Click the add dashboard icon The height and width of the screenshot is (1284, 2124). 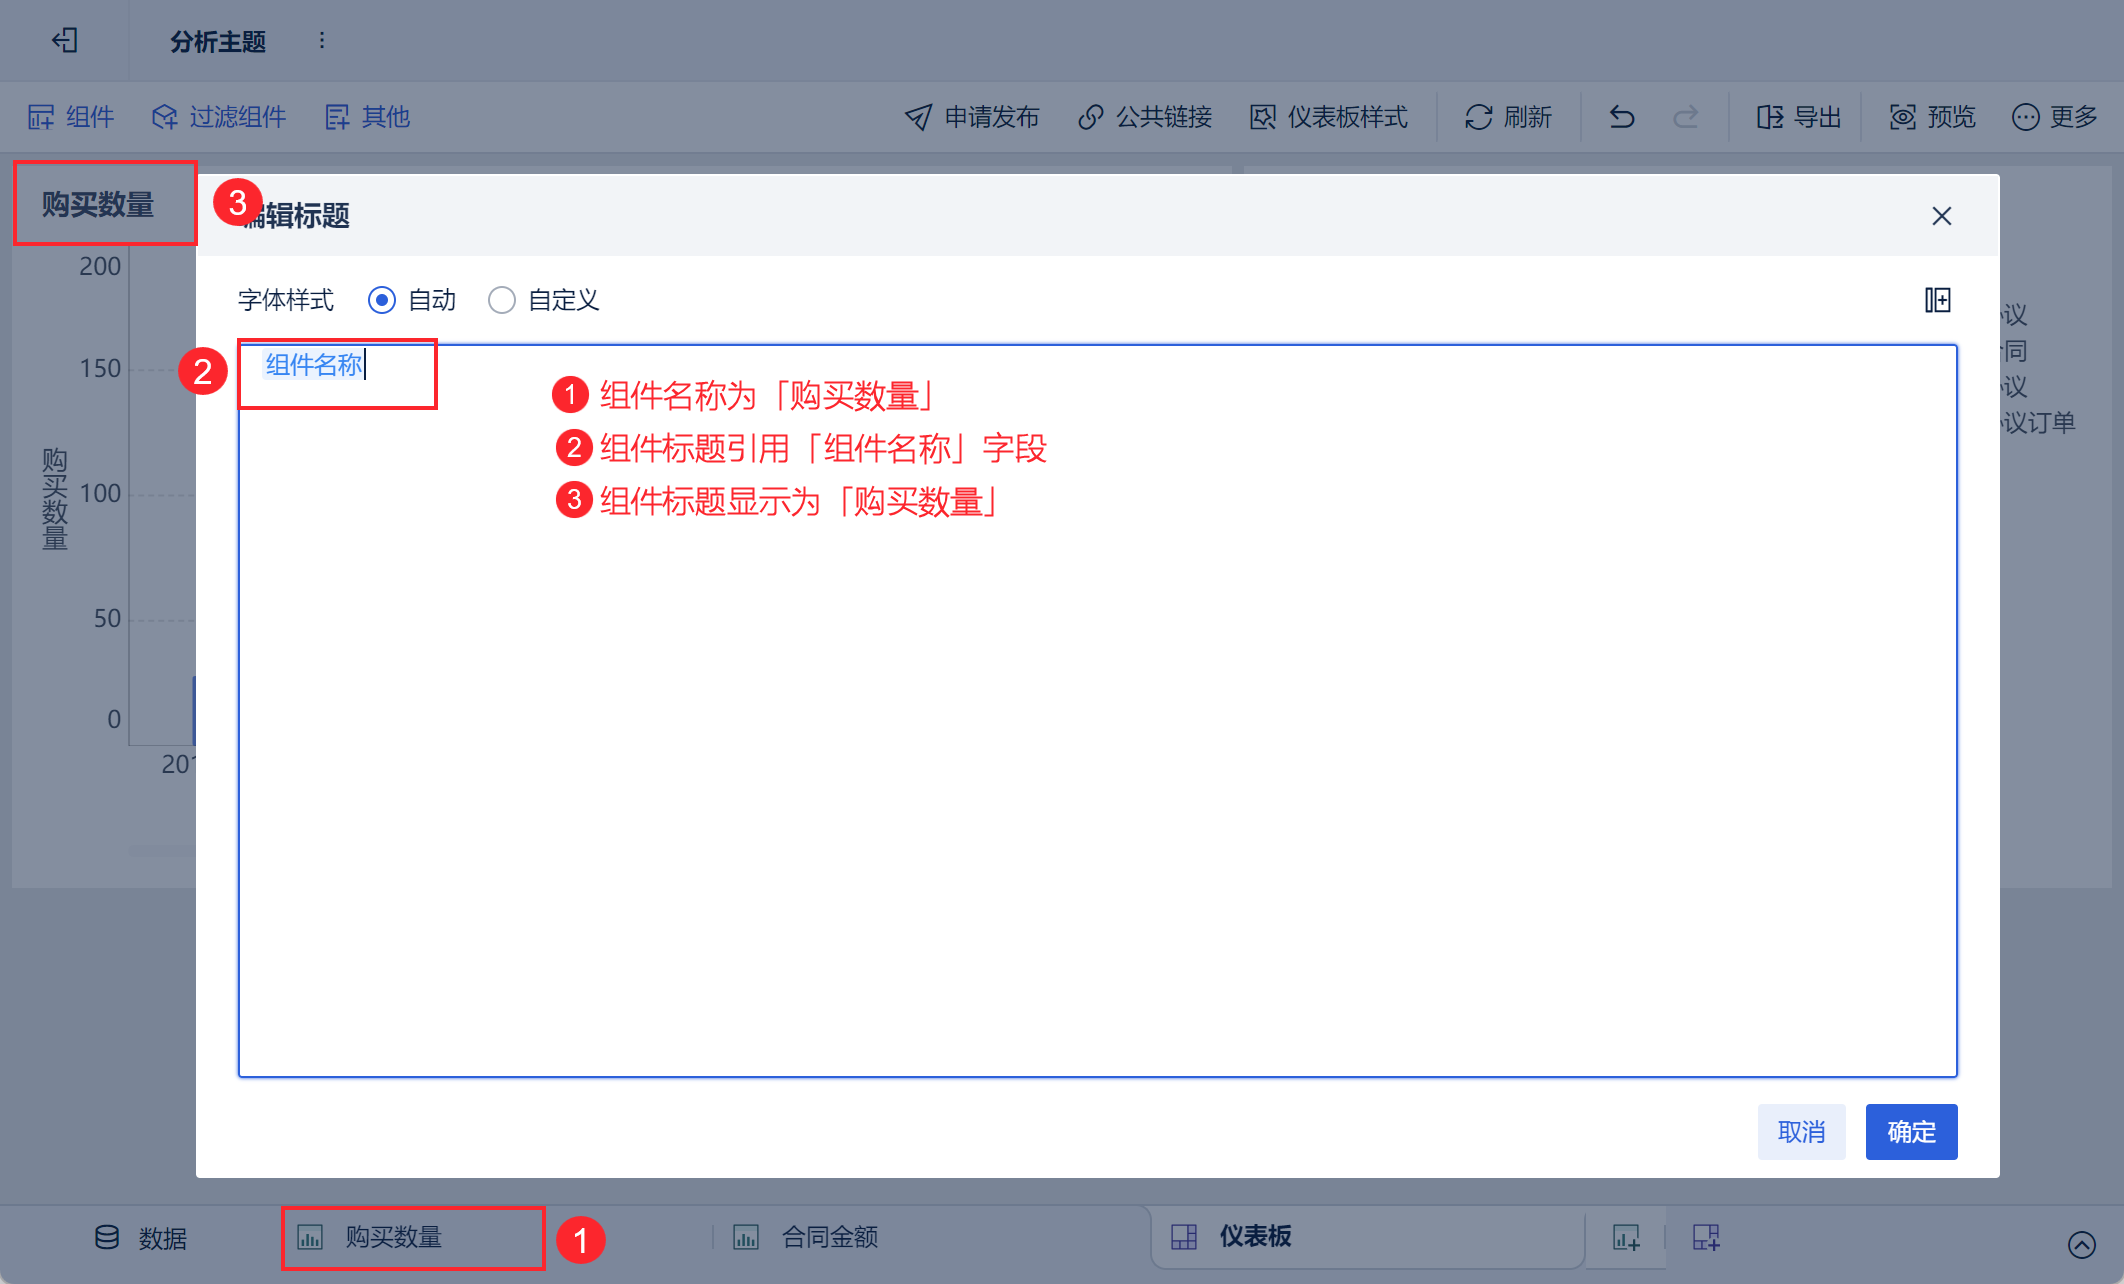1706,1237
